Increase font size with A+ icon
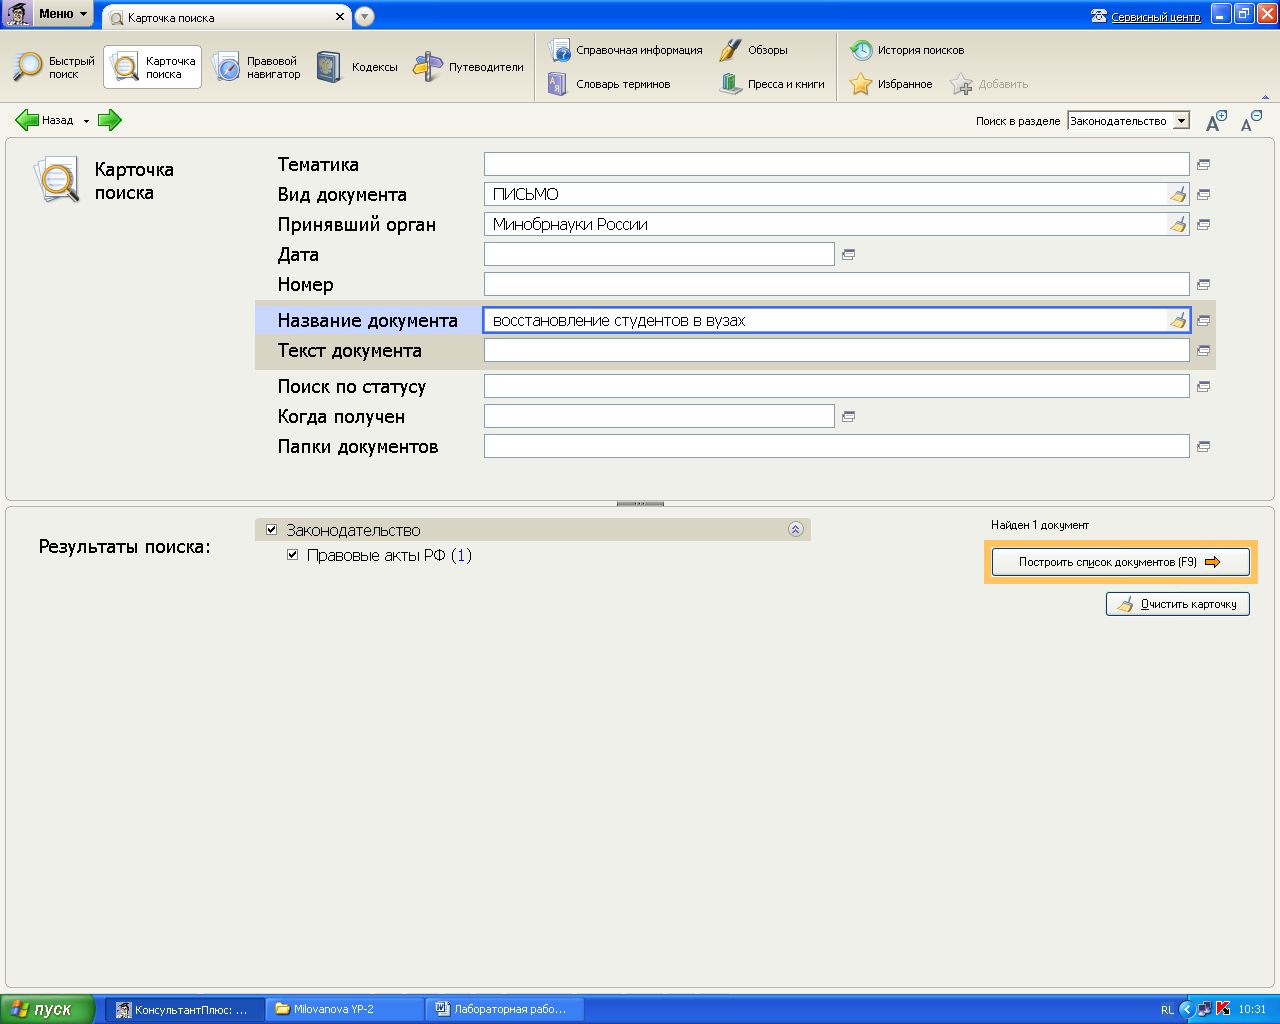 coord(1216,121)
